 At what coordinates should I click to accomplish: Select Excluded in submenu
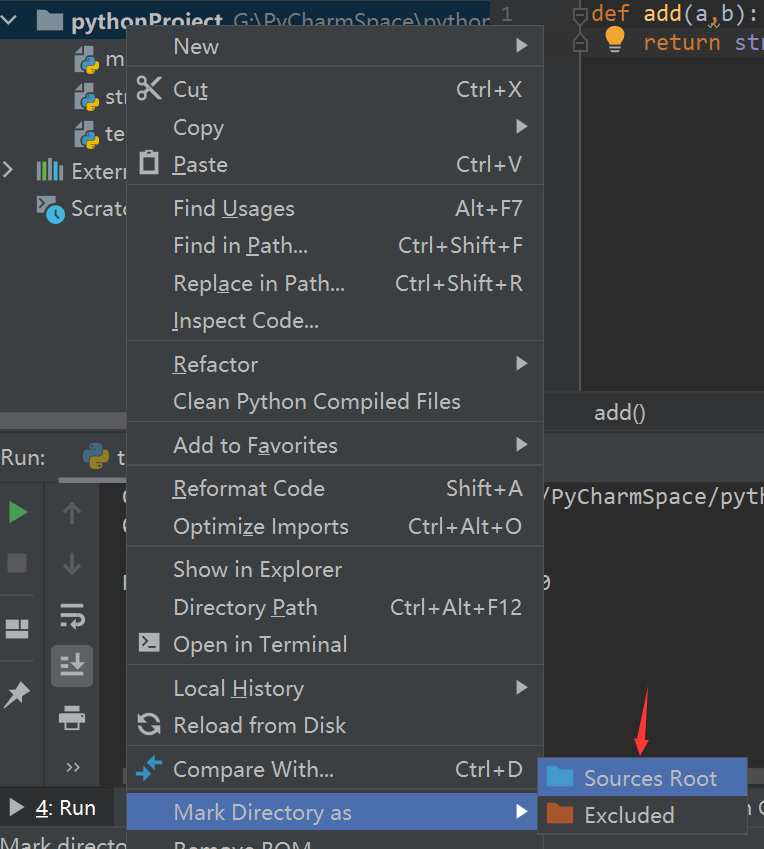[x=643, y=814]
